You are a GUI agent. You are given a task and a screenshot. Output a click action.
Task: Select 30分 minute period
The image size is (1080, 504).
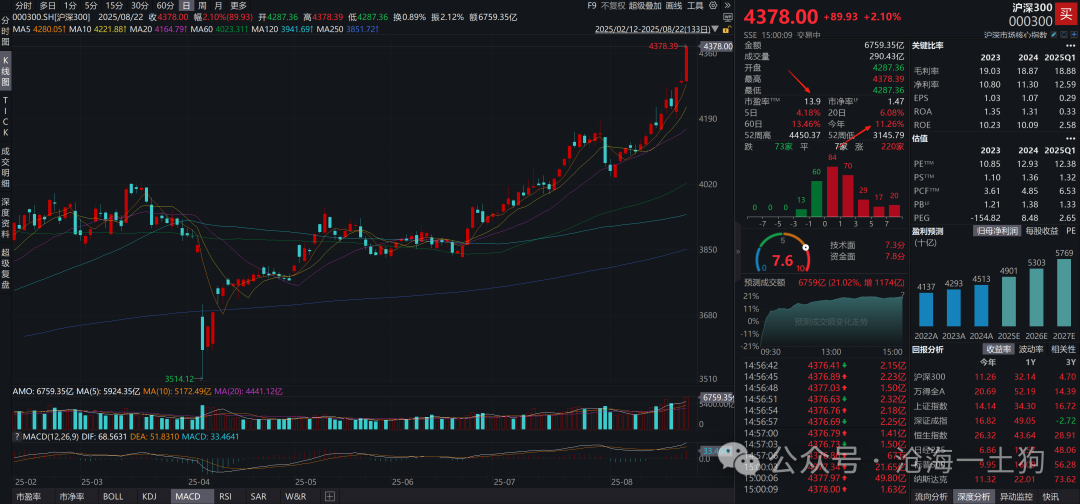click(x=140, y=5)
